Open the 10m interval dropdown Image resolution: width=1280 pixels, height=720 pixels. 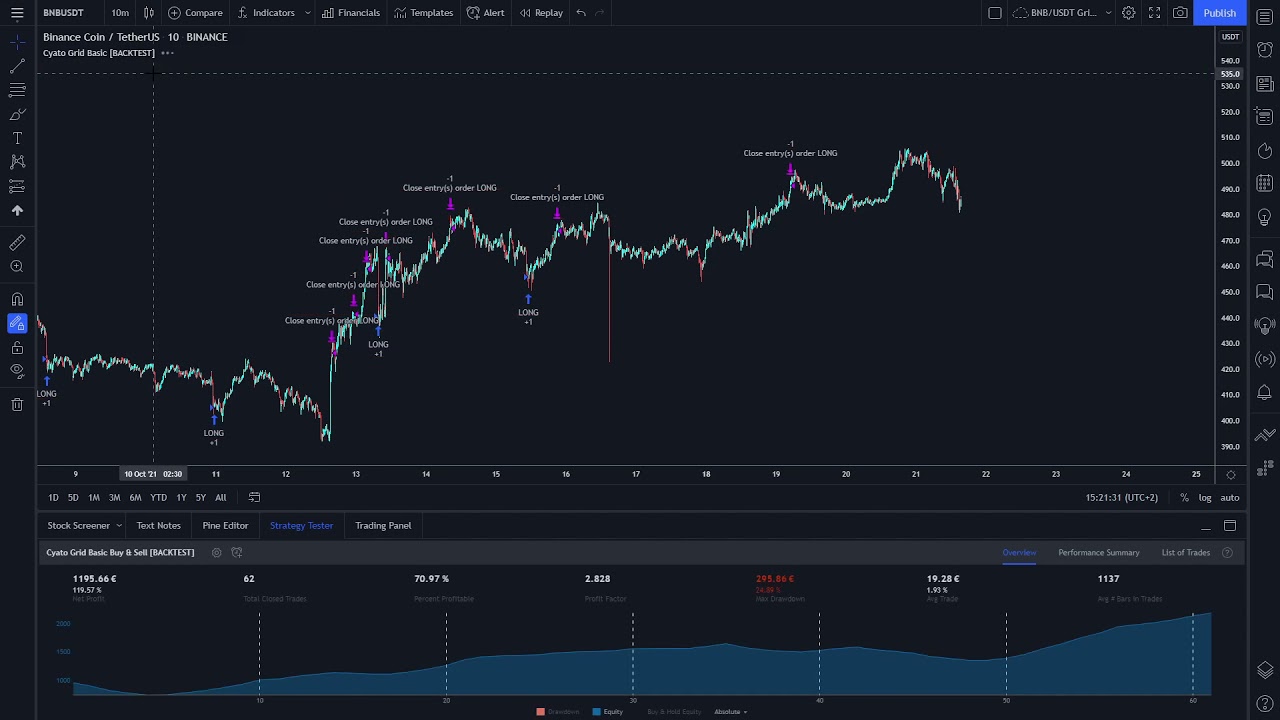pos(120,13)
